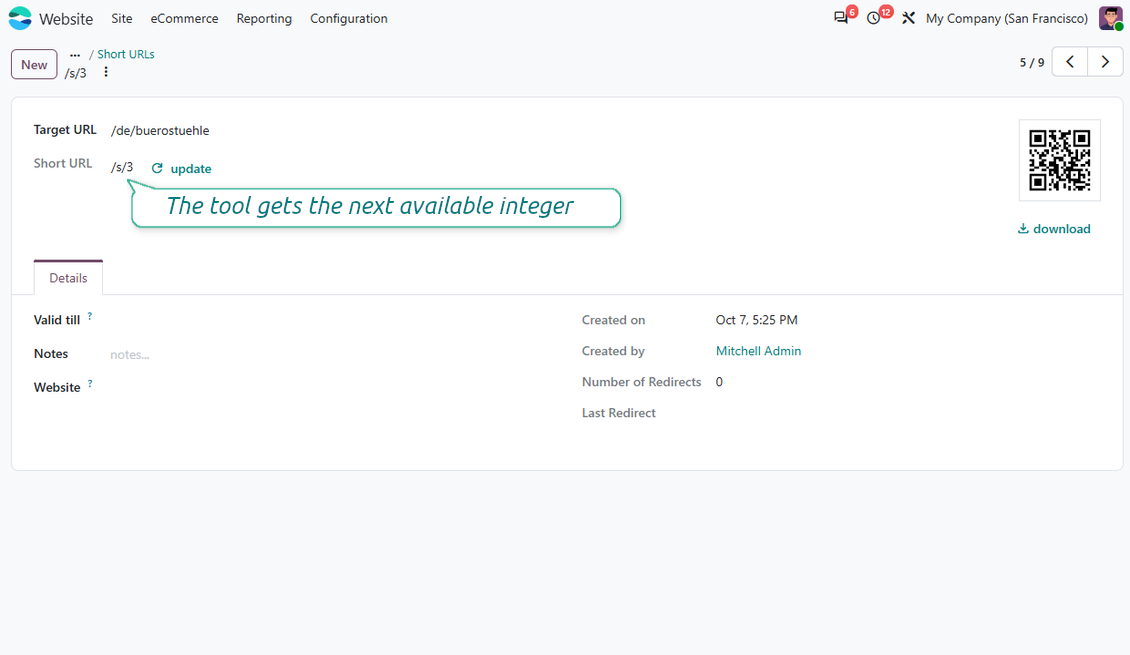Viewport: 1130px width, 655px height.
Task: Click the Valid till help question mark
Action: click(x=90, y=316)
